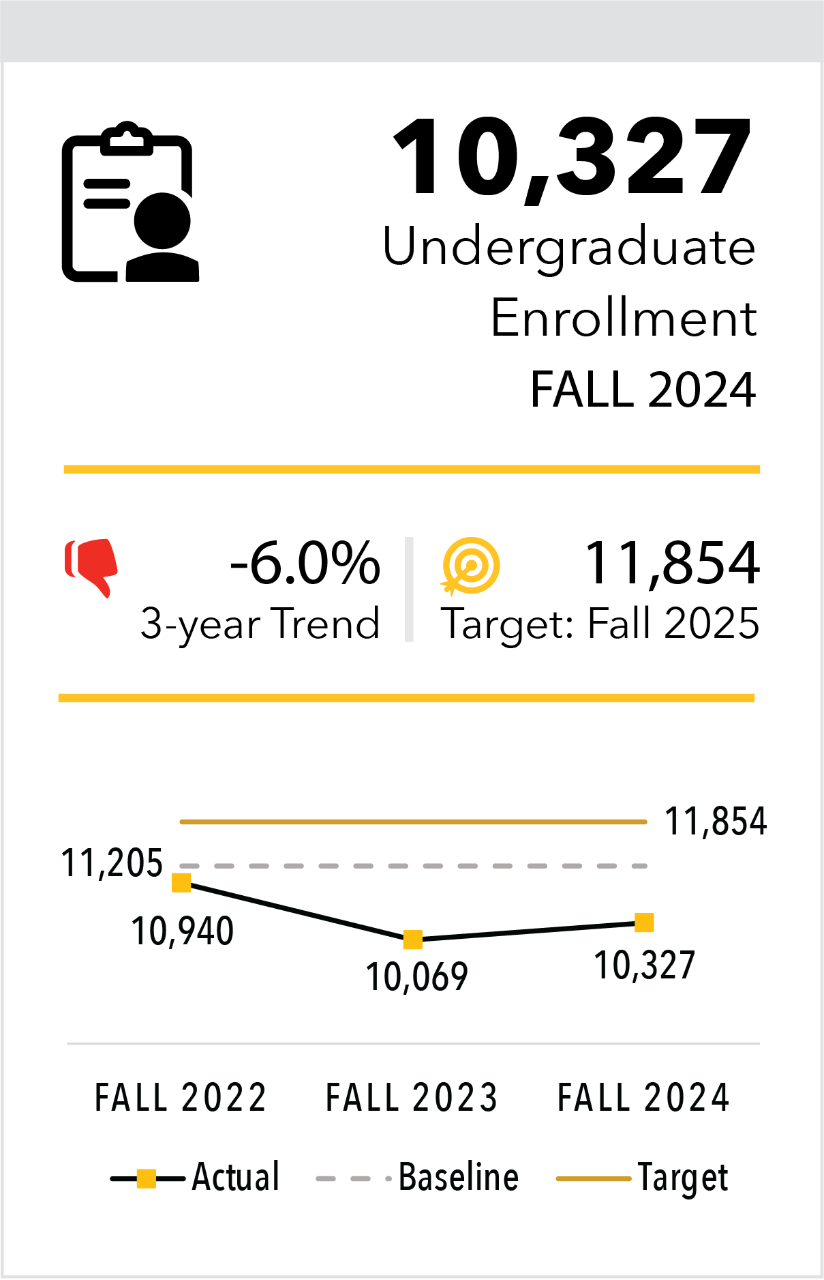
Task: Click the golden target line in chart
Action: 414,822
